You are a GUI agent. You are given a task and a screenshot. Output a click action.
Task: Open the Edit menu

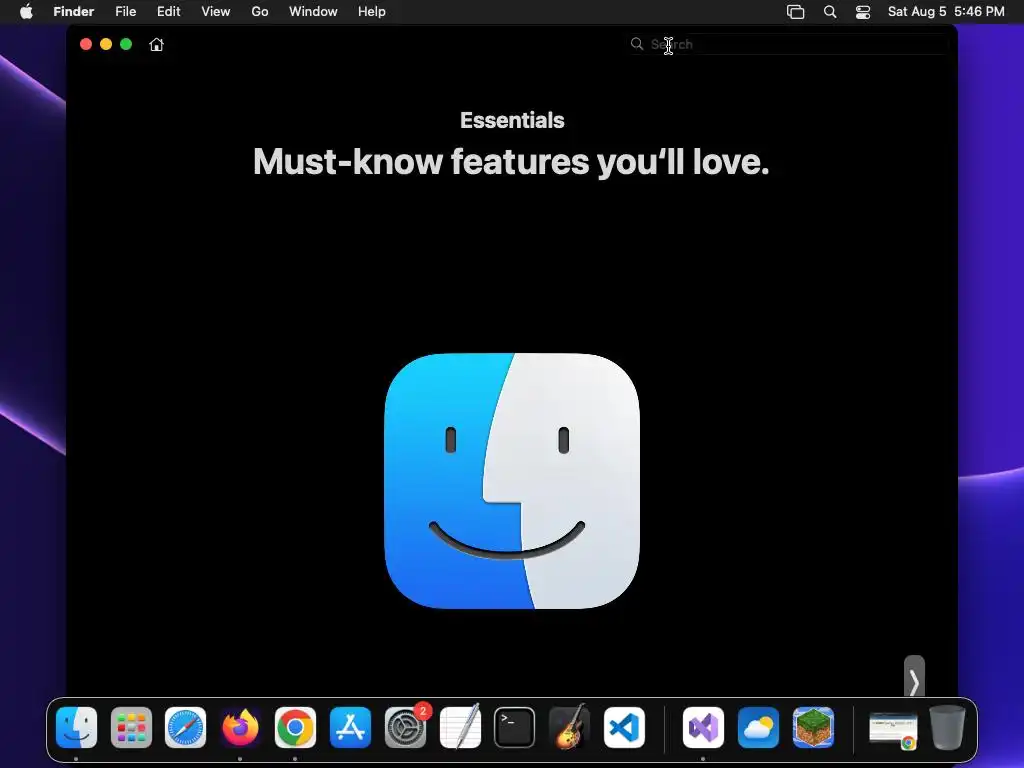point(168,11)
